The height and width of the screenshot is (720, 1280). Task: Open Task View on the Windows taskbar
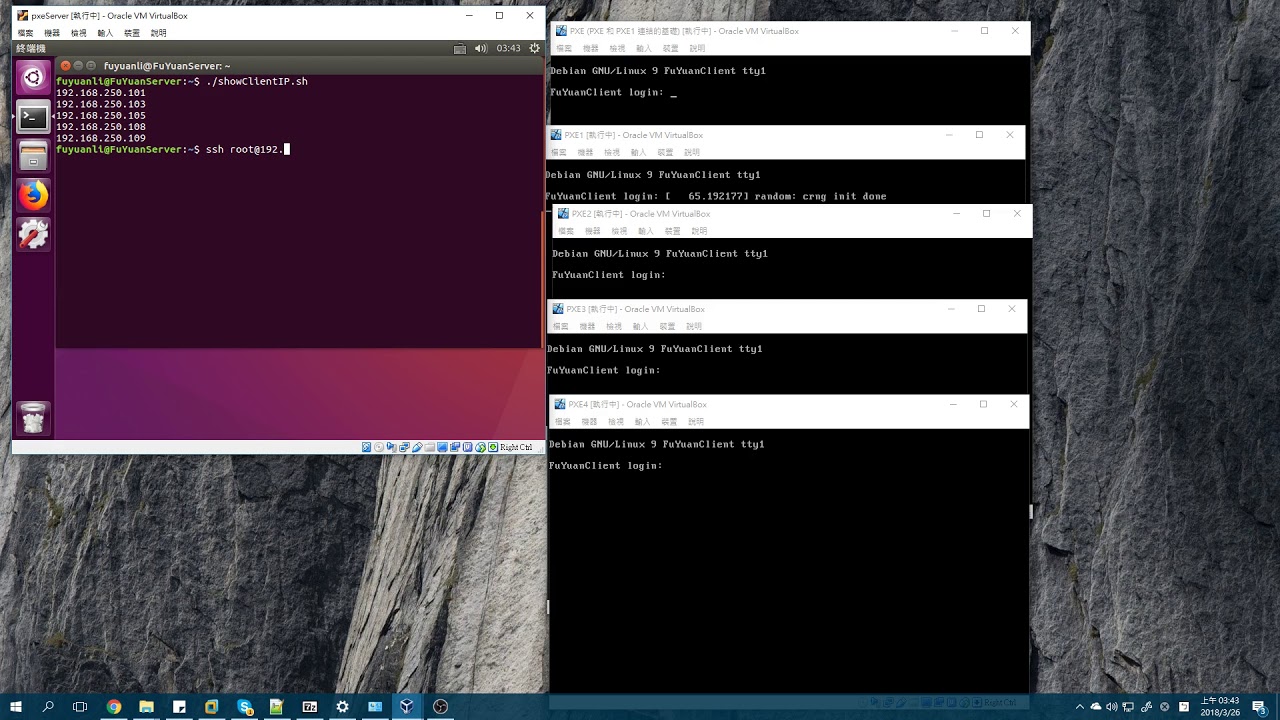pos(81,706)
